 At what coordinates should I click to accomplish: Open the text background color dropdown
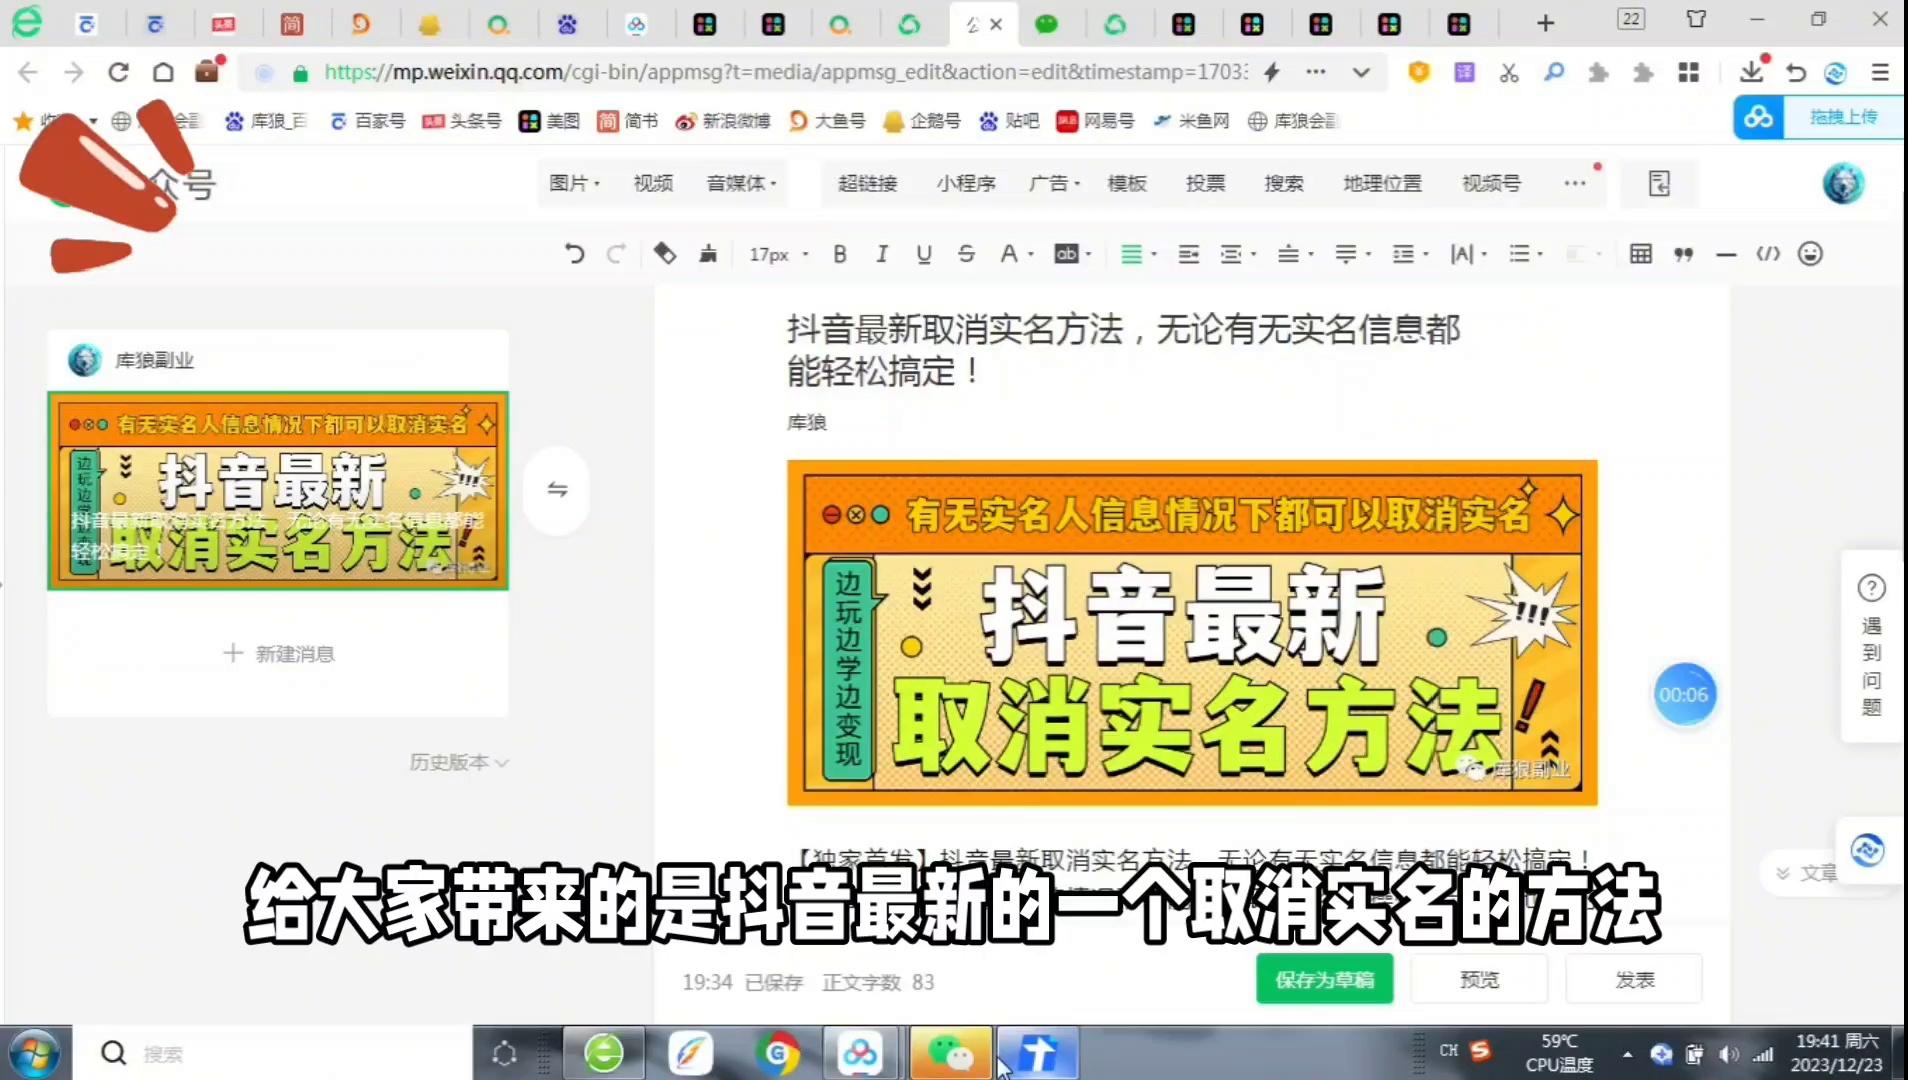coord(1073,254)
